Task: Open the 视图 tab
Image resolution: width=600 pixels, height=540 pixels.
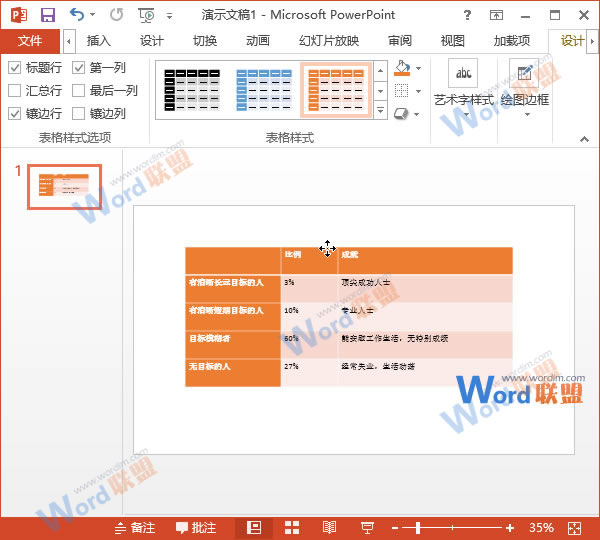Action: click(x=453, y=41)
